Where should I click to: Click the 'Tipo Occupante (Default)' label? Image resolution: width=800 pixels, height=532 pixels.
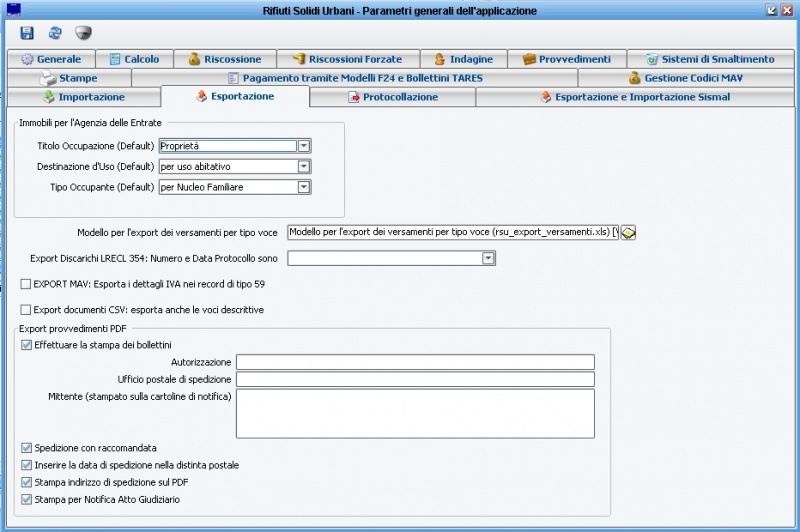(x=102, y=187)
